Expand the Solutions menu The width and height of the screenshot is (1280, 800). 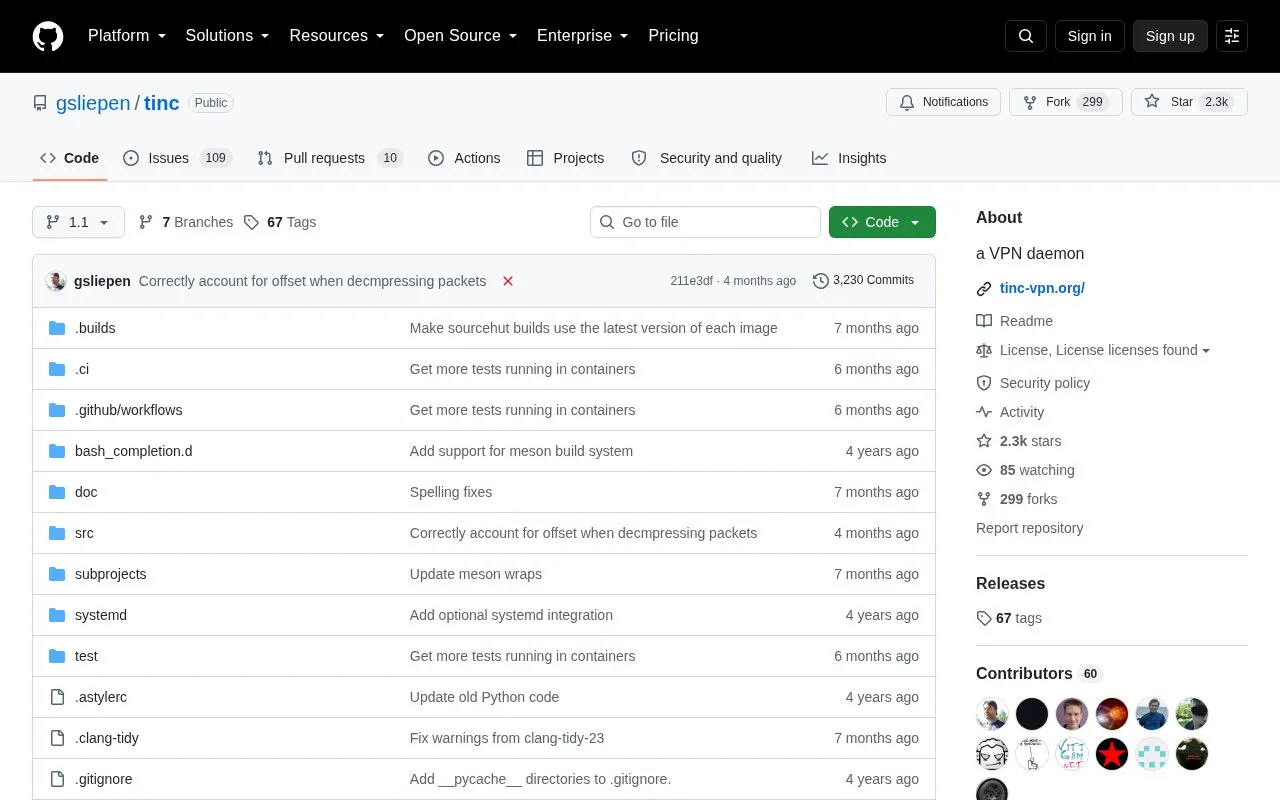(x=227, y=36)
